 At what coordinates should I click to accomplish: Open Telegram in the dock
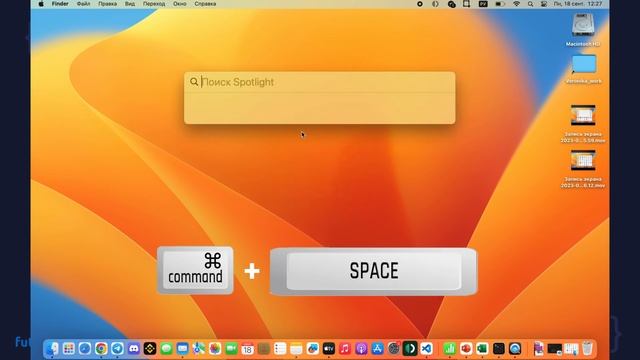tap(118, 348)
